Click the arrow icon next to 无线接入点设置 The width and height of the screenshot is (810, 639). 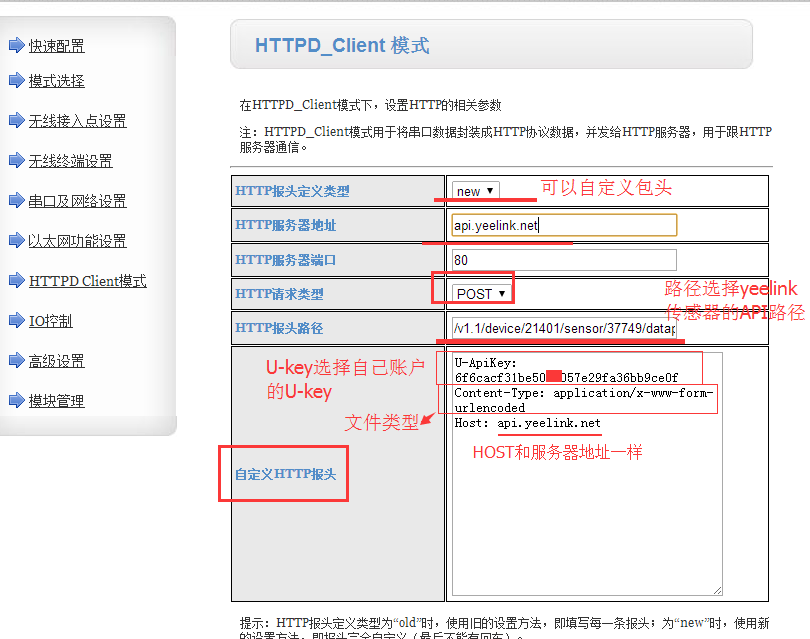16,121
